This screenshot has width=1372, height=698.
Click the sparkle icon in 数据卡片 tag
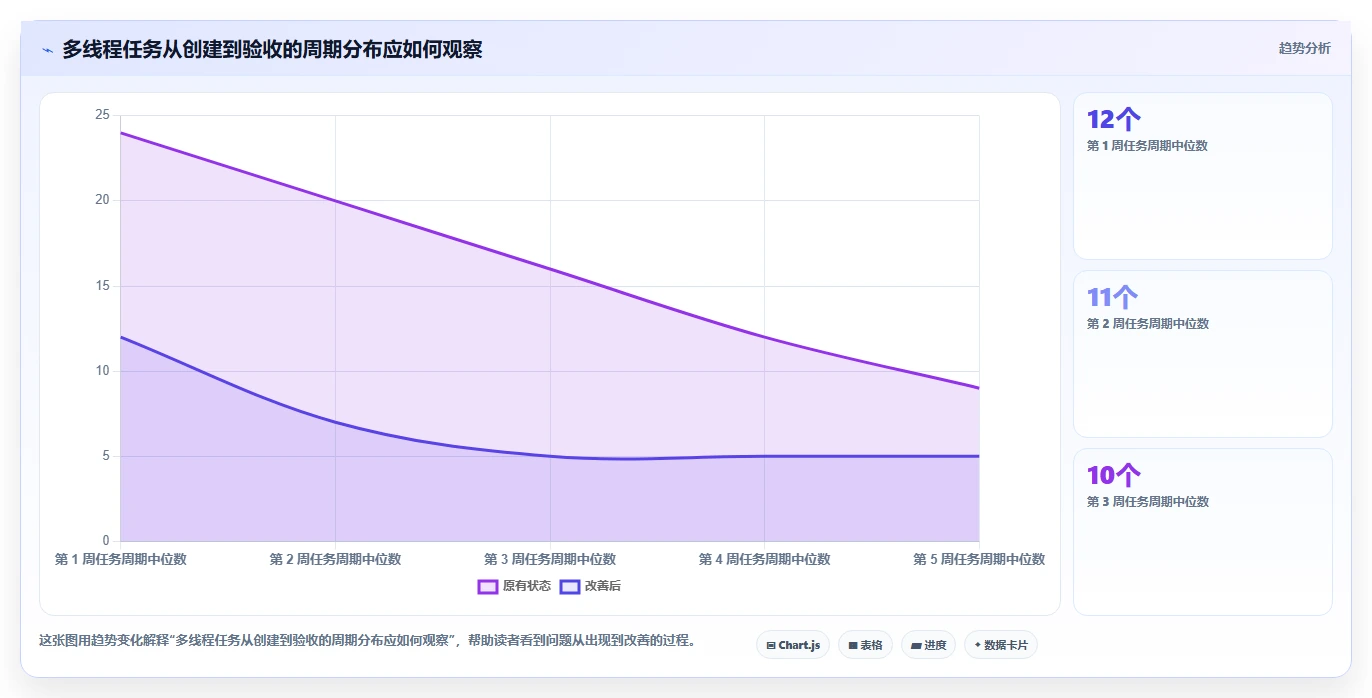(x=977, y=645)
